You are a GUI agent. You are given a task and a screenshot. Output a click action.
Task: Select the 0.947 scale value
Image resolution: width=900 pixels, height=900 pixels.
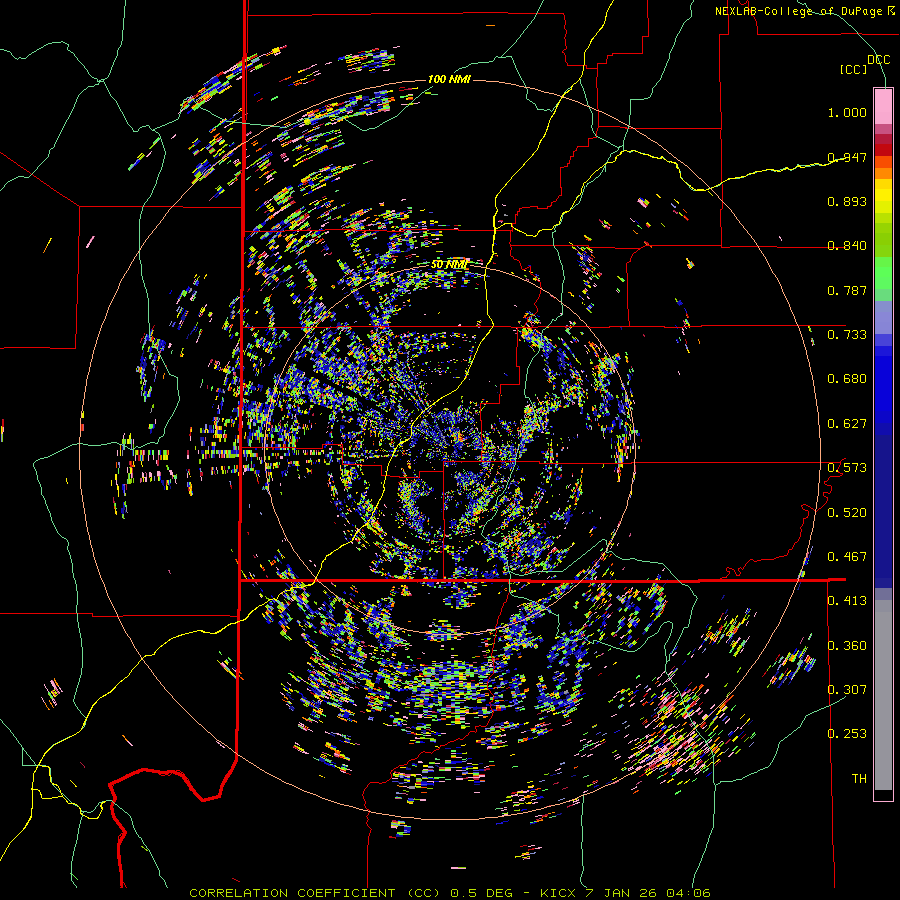[x=847, y=157]
